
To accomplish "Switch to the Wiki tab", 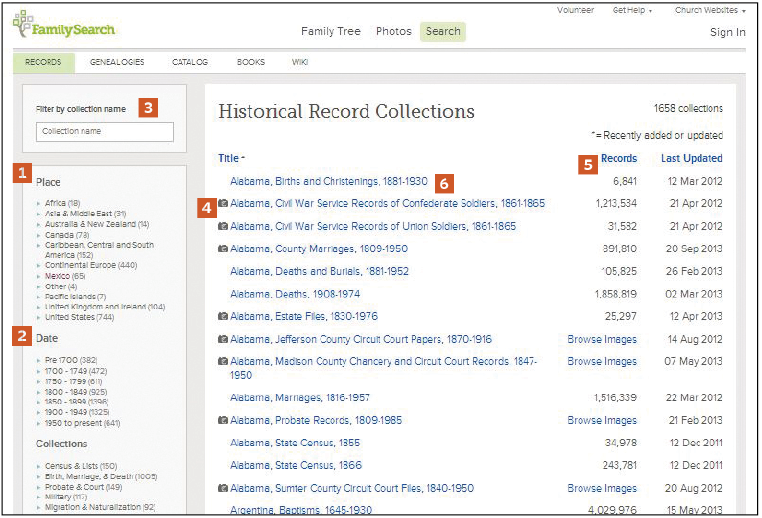I will point(300,62).
